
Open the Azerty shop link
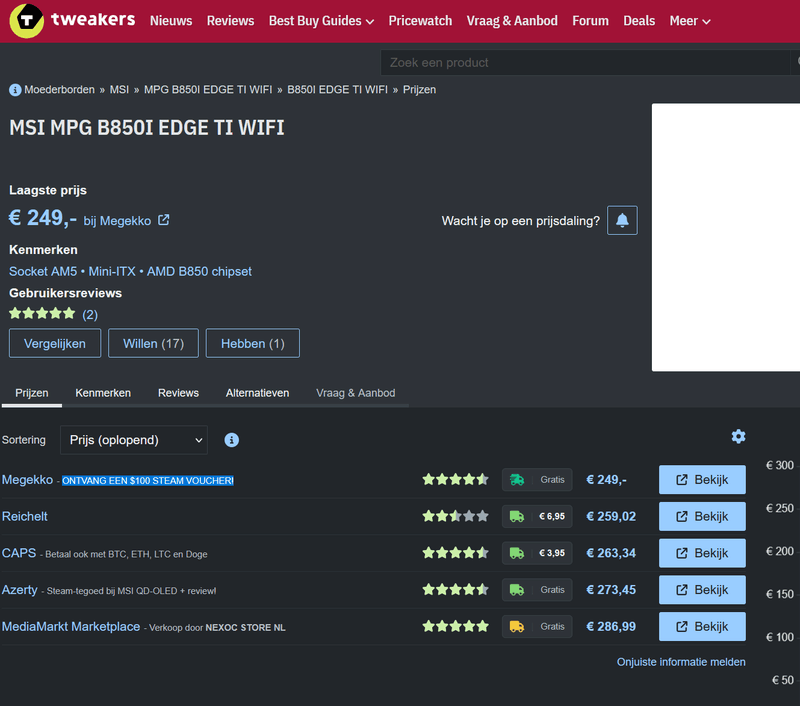(20, 590)
